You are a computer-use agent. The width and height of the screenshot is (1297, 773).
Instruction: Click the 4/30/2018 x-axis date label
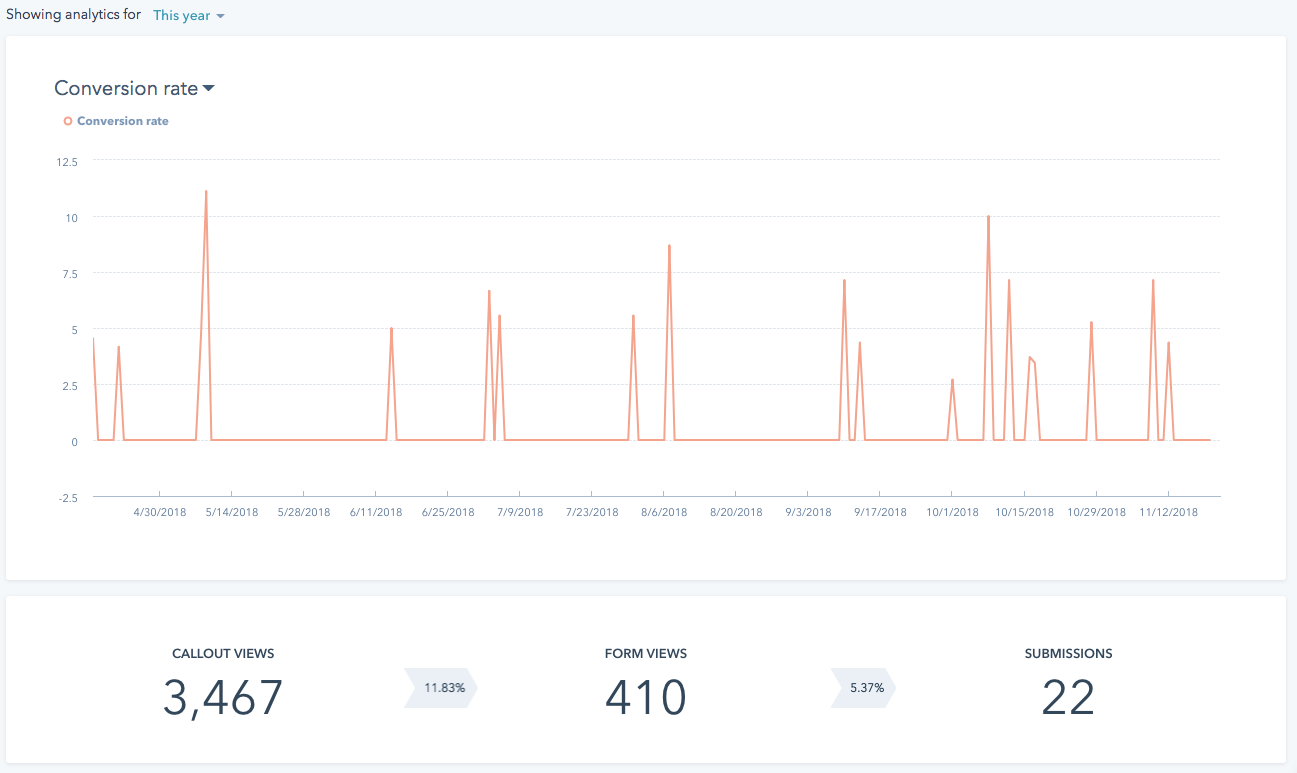(160, 512)
